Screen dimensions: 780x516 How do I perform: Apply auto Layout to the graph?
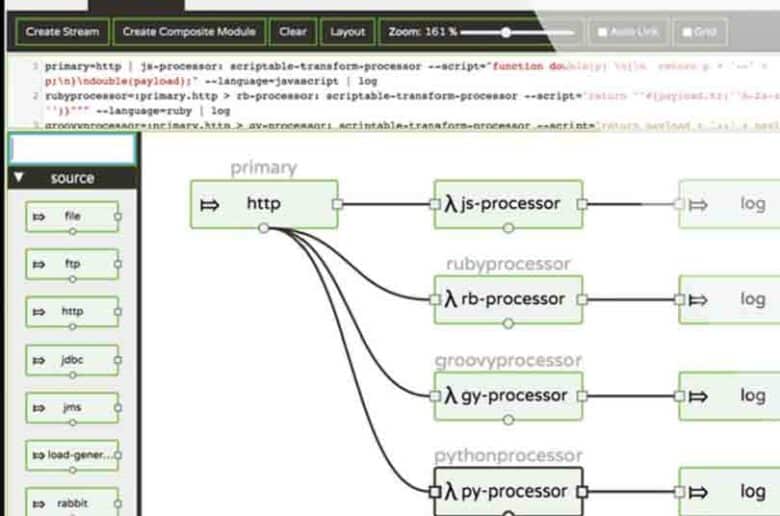click(x=348, y=32)
